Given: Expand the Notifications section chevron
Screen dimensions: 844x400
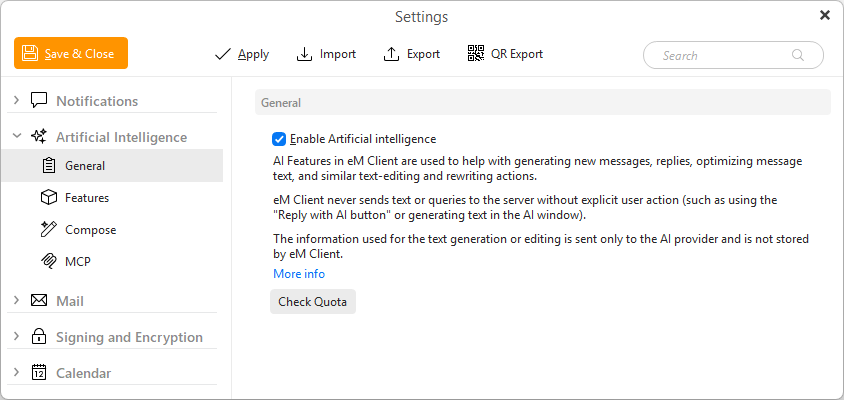Looking at the screenshot, I should [x=16, y=100].
